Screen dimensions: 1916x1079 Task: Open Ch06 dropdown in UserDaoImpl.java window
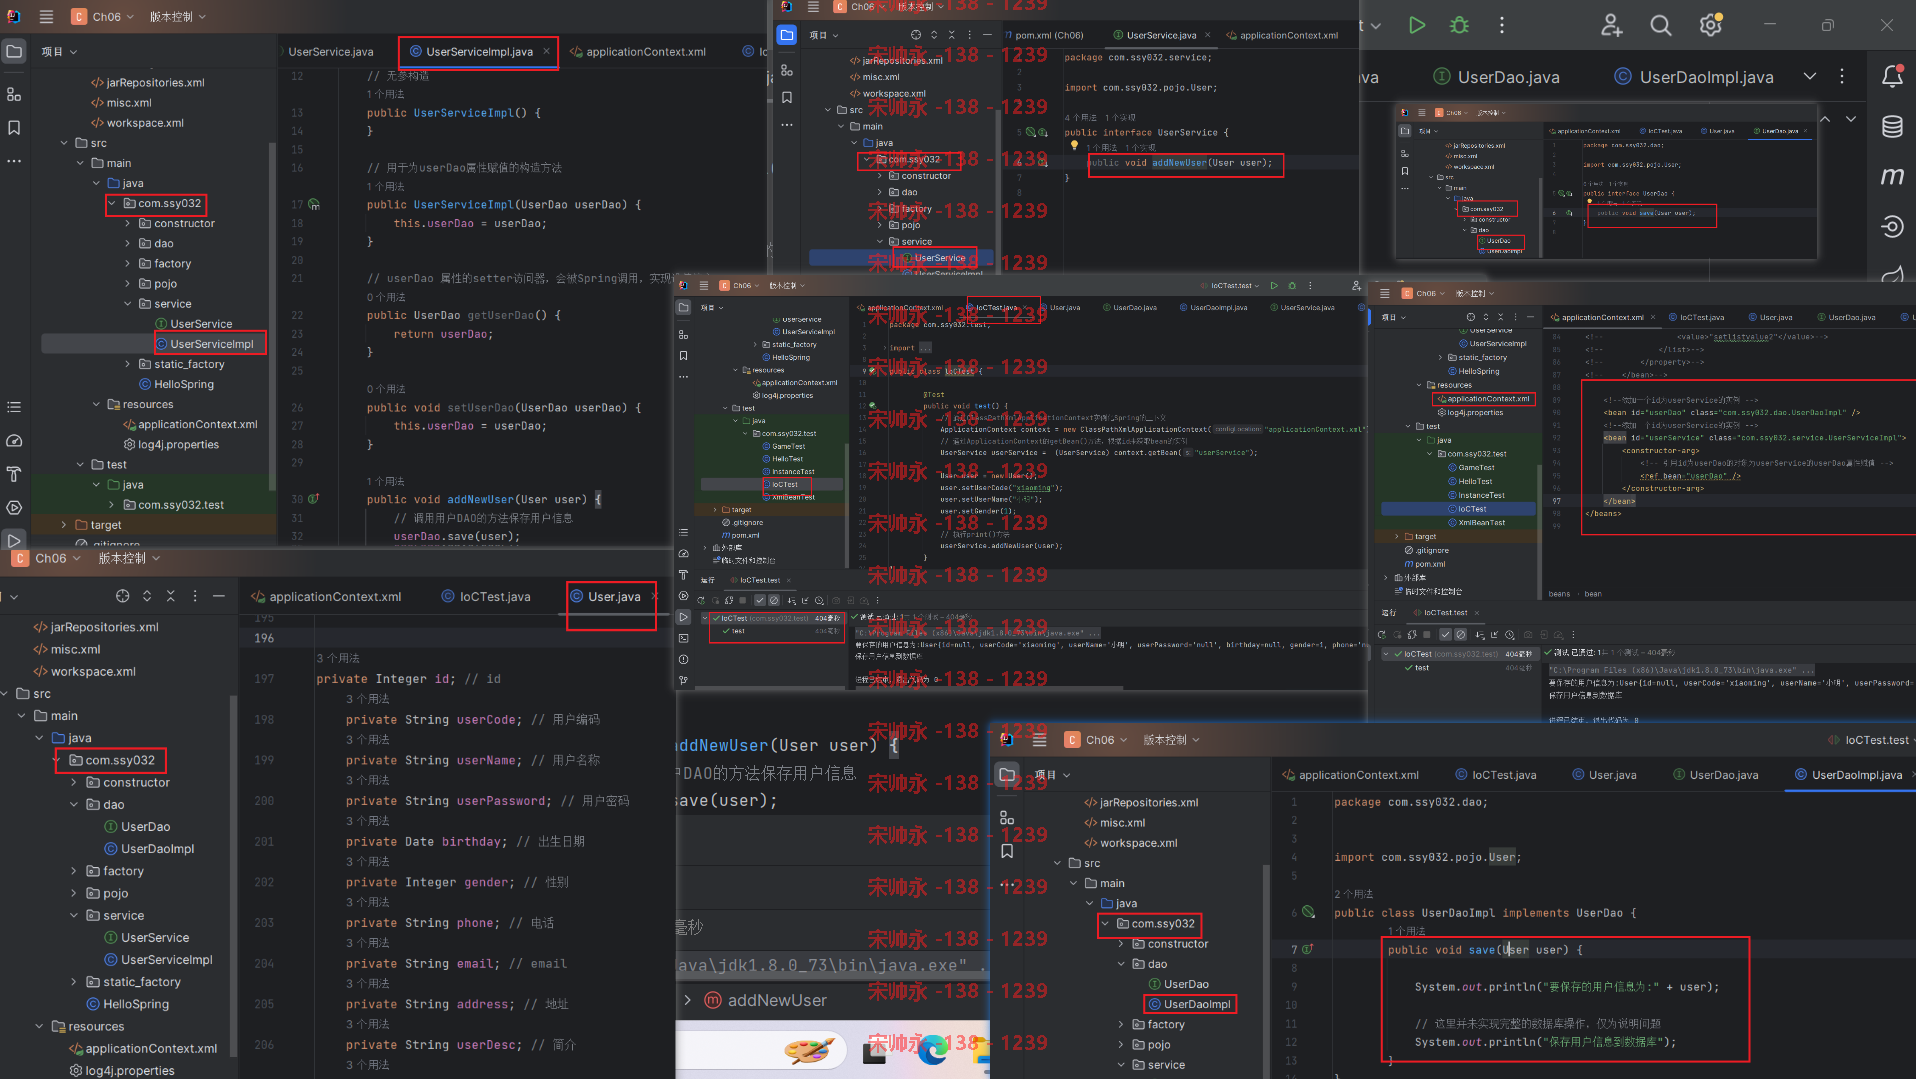click(1096, 740)
